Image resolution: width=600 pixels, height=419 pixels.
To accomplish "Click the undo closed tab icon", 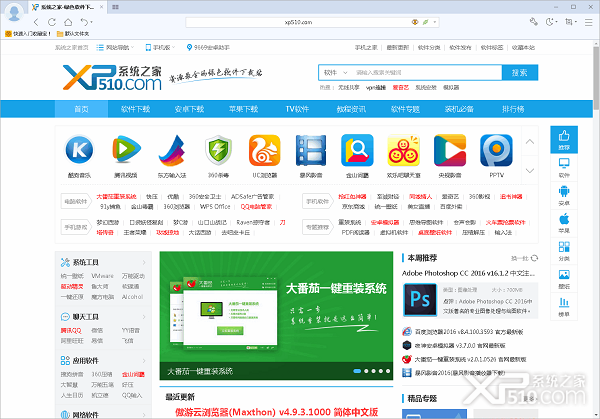I will click(85, 22).
